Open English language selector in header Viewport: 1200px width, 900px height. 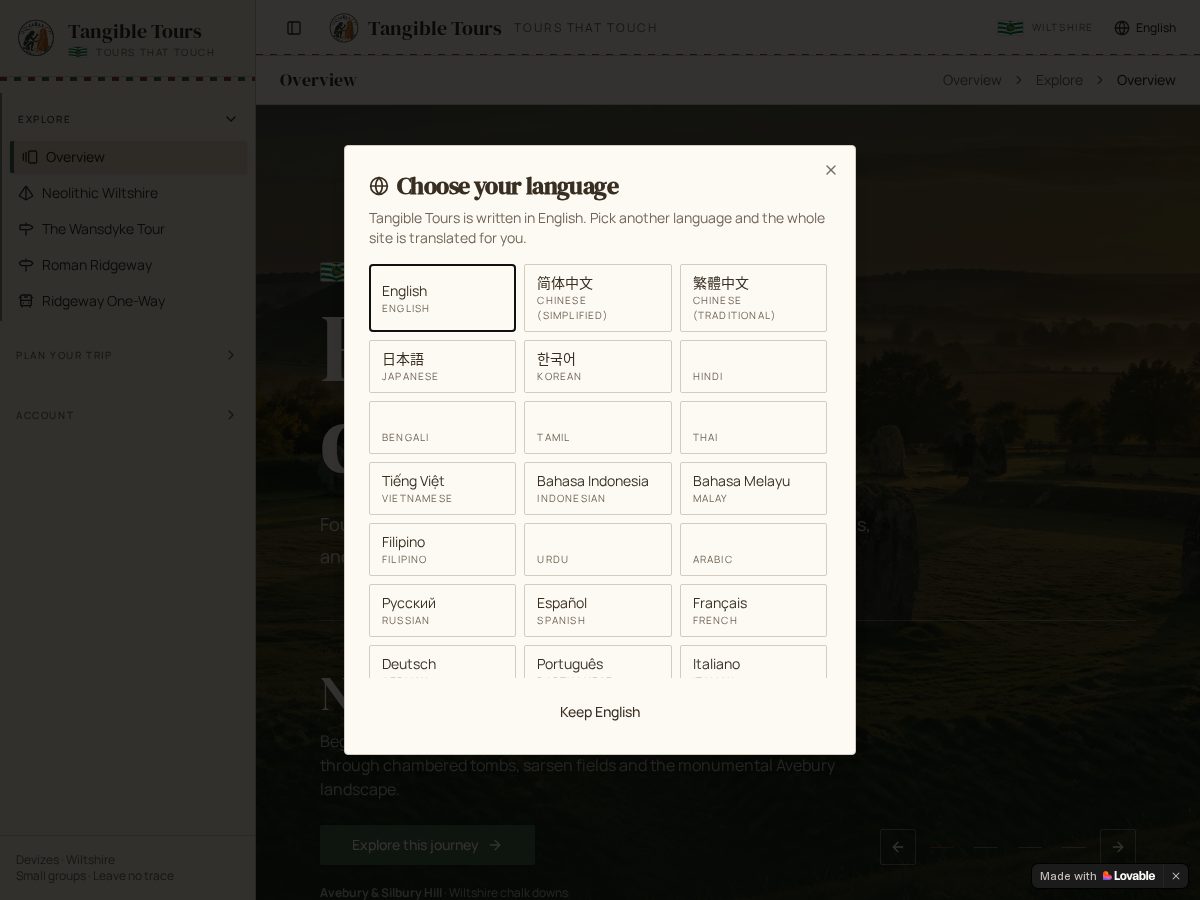click(x=1145, y=28)
